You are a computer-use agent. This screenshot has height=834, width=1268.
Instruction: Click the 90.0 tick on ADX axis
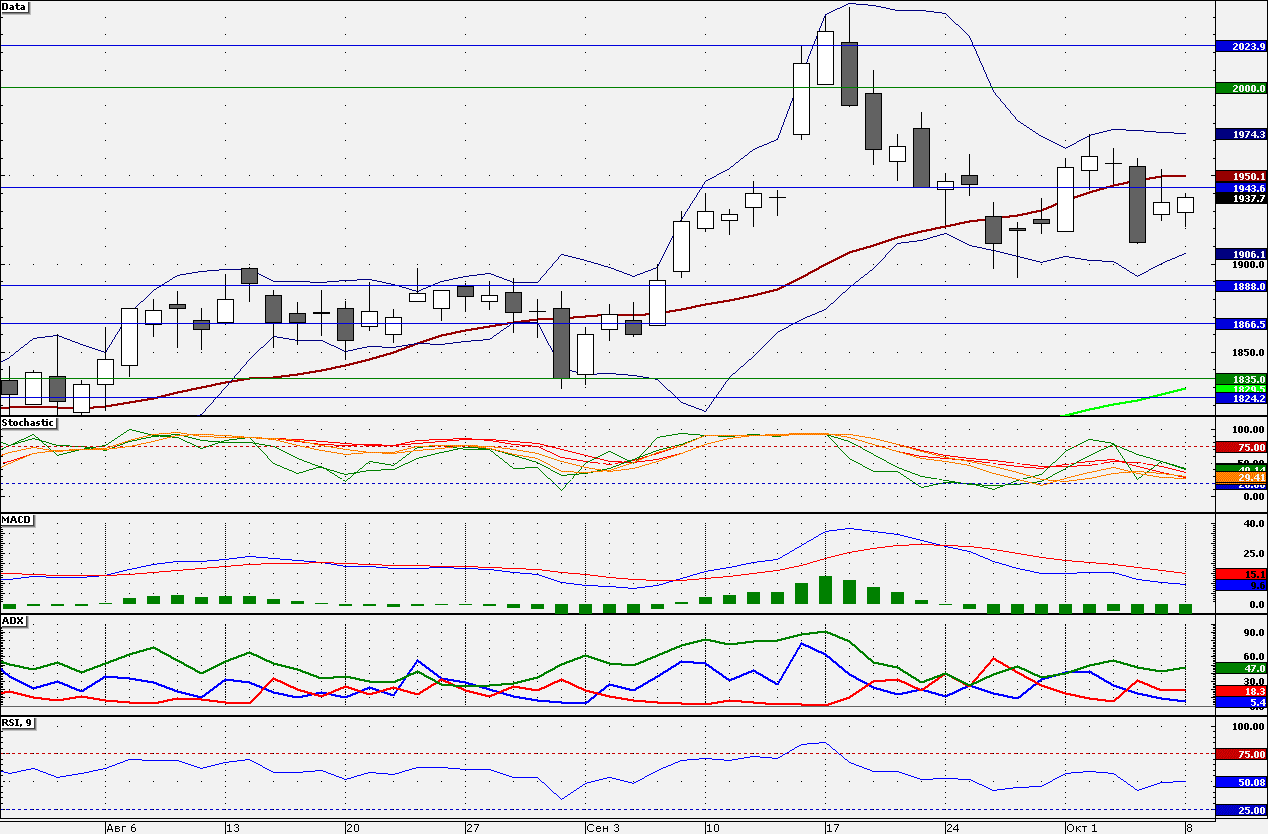coord(1252,633)
